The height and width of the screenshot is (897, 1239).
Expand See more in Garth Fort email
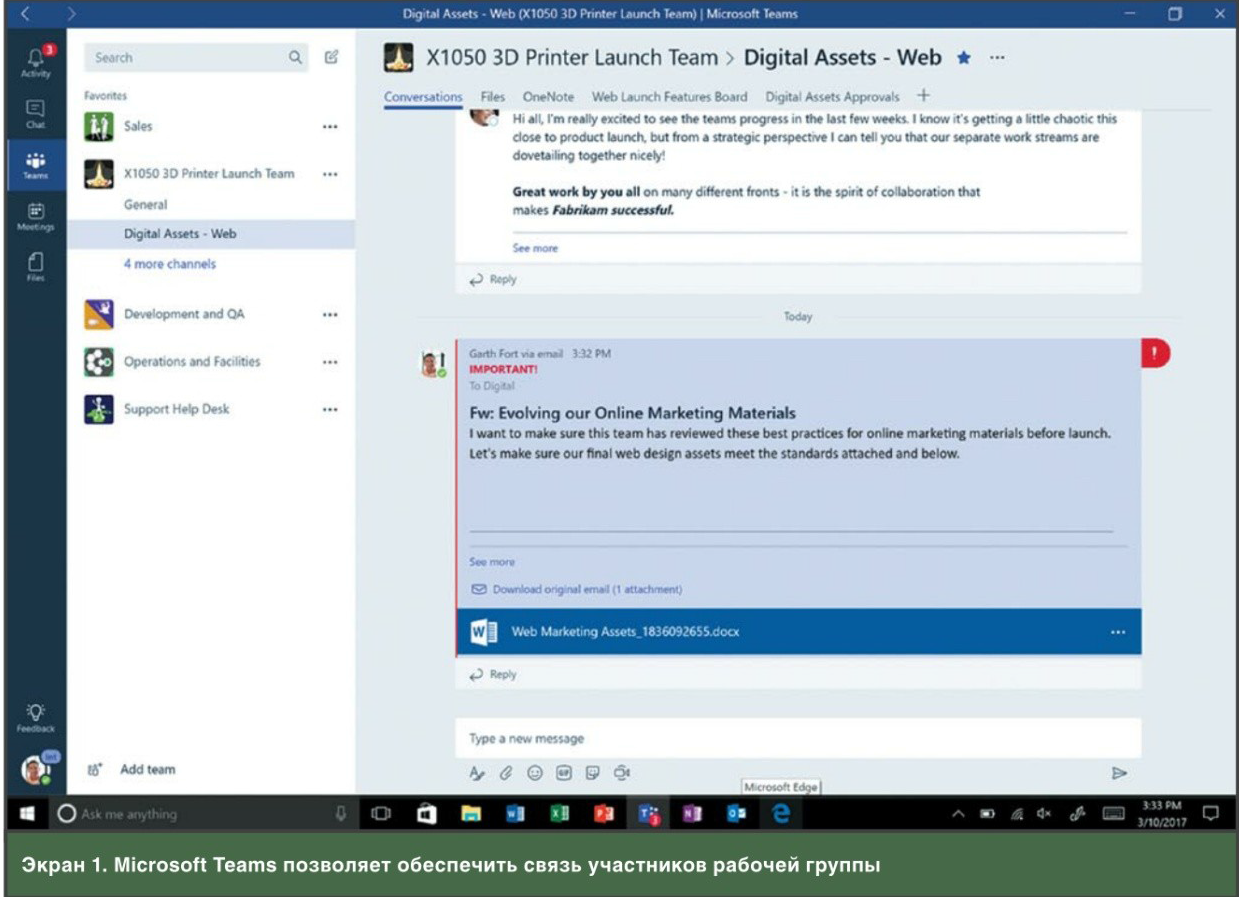(492, 562)
